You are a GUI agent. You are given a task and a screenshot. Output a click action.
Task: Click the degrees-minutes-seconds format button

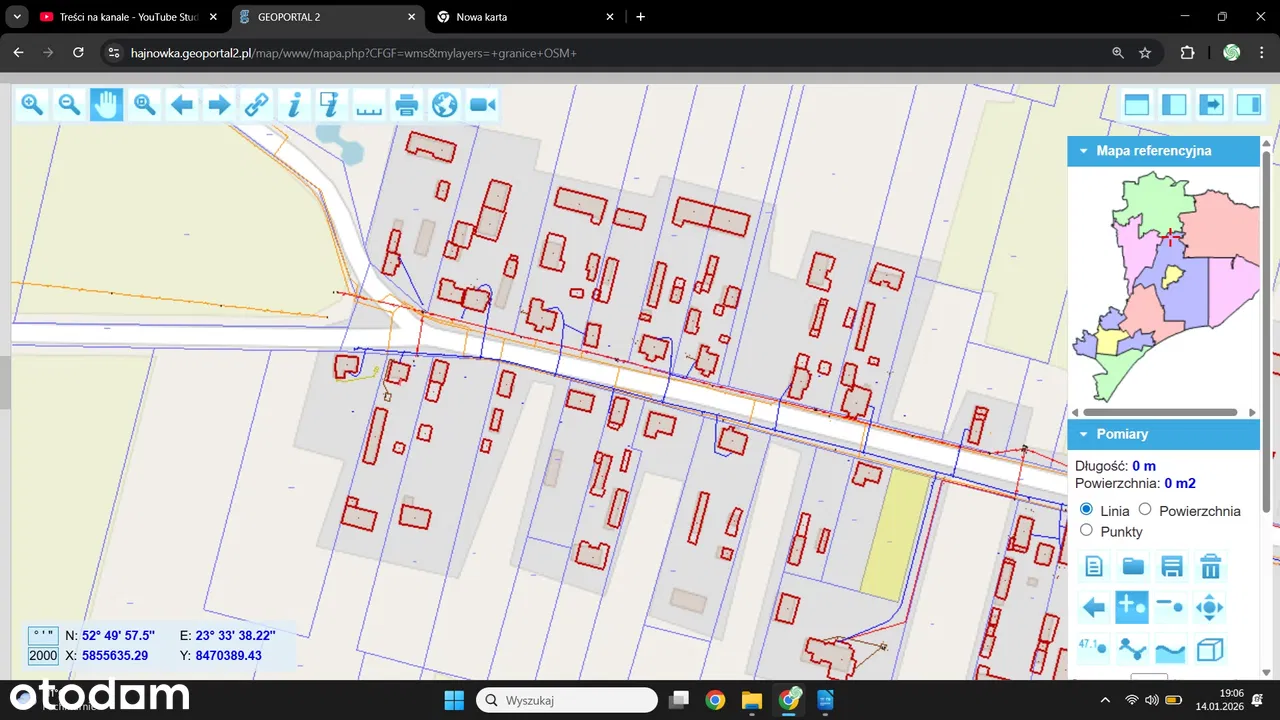click(x=43, y=635)
